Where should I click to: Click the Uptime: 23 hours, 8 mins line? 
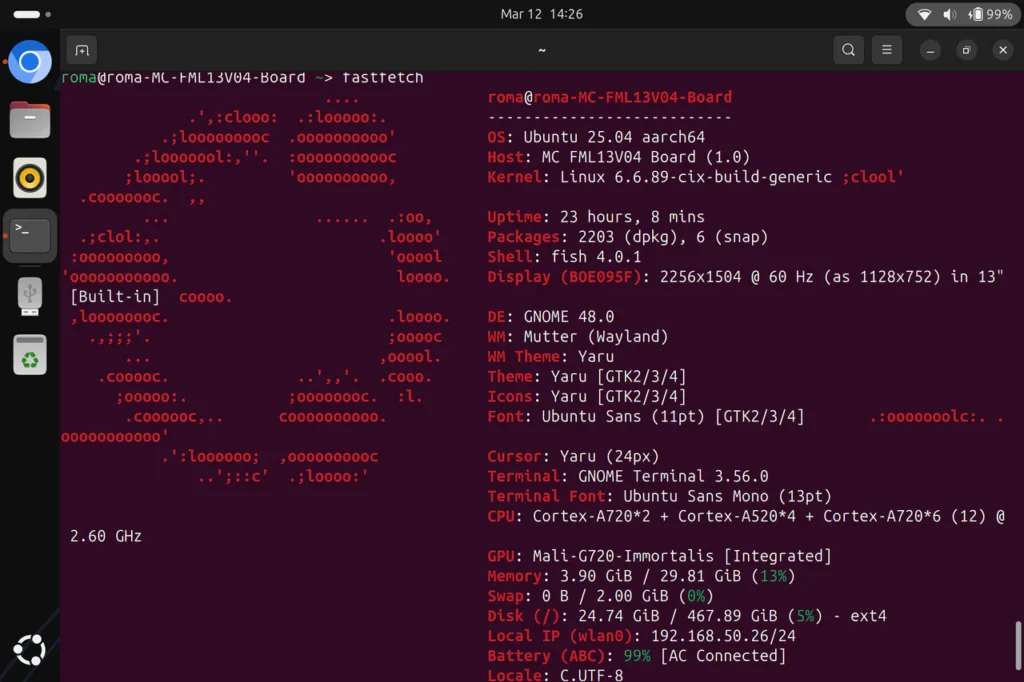click(596, 217)
